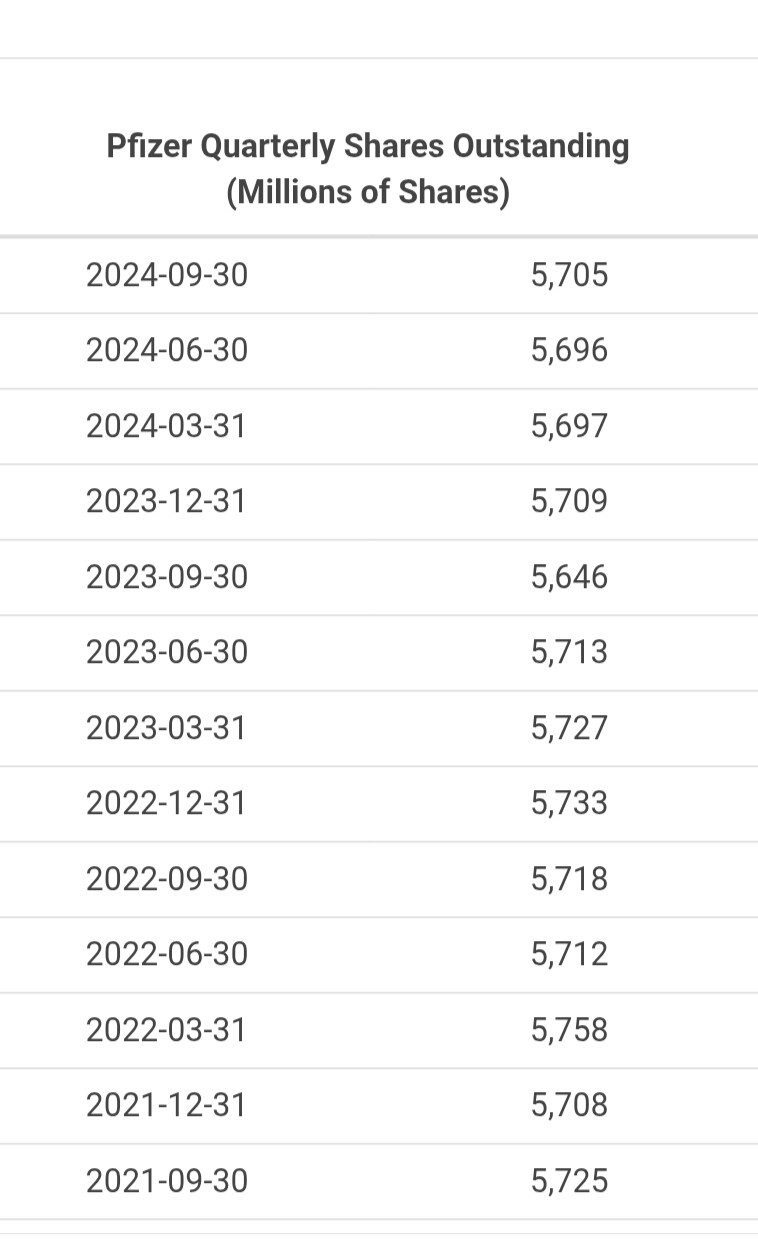This screenshot has height=1248, width=758.
Task: Select the 5,705 shares value
Action: 569,275
